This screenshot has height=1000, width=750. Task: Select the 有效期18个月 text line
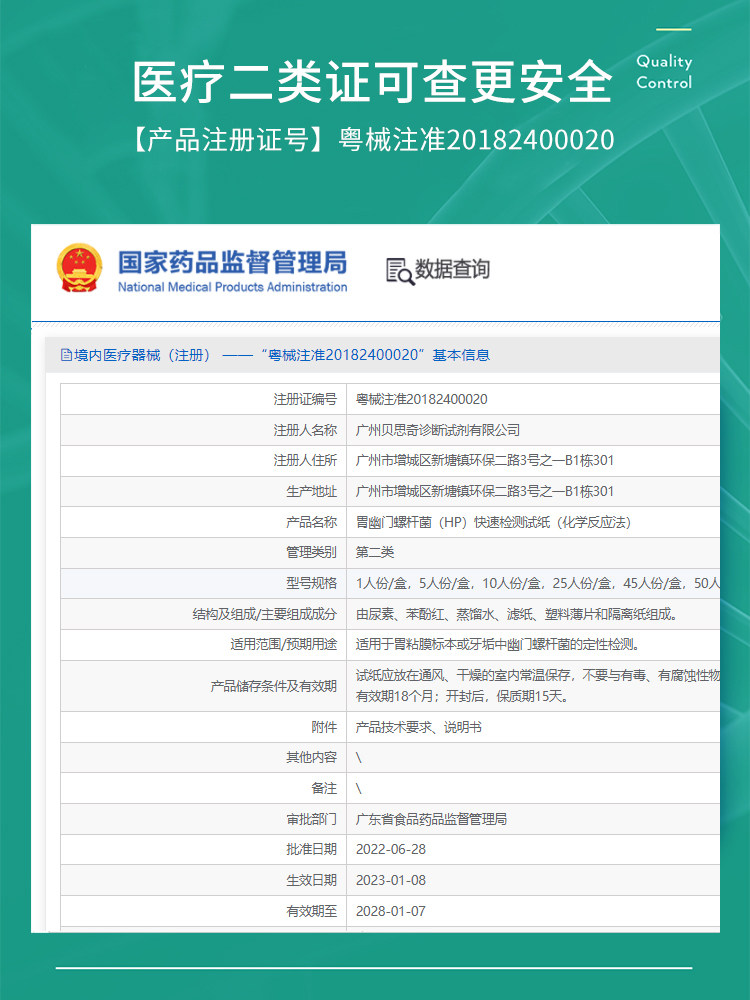[462, 696]
